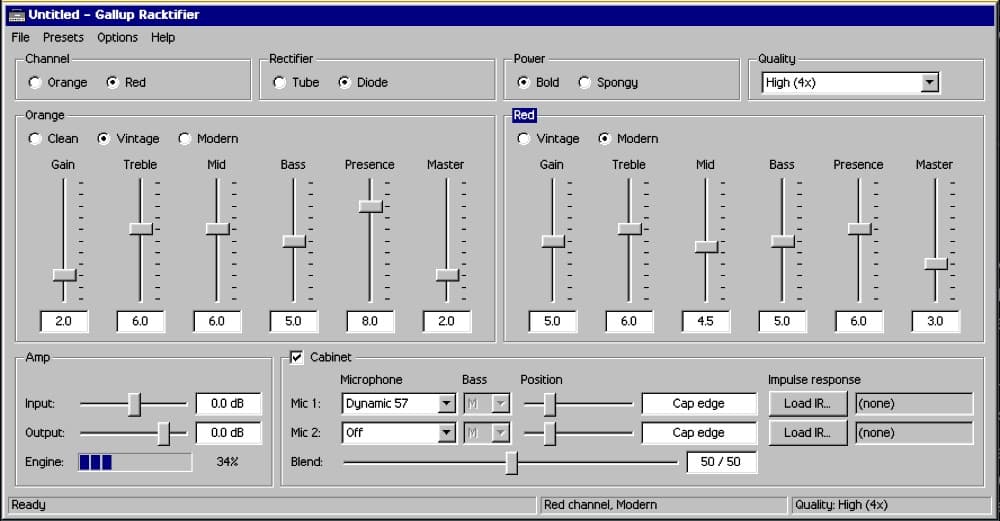This screenshot has height=521, width=1000.
Task: Open Mic 2 microphone dropdown showing Off
Action: point(399,433)
